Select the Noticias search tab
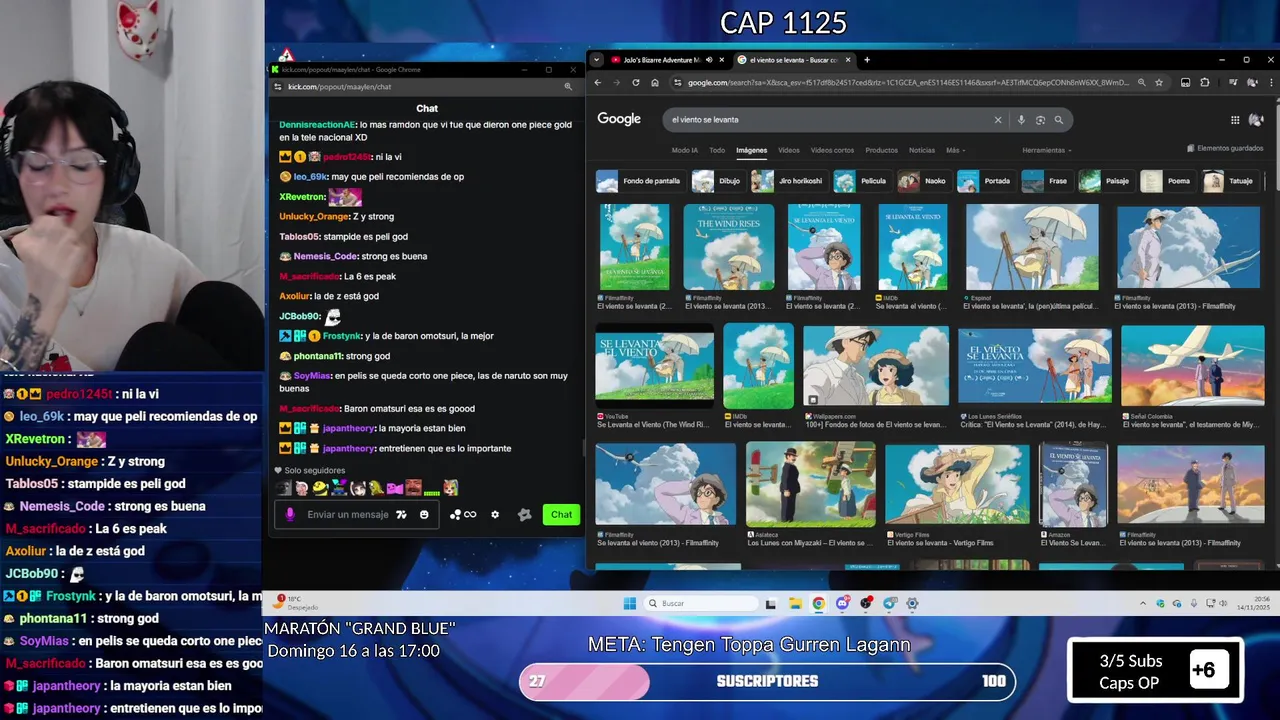 pyautogui.click(x=922, y=150)
